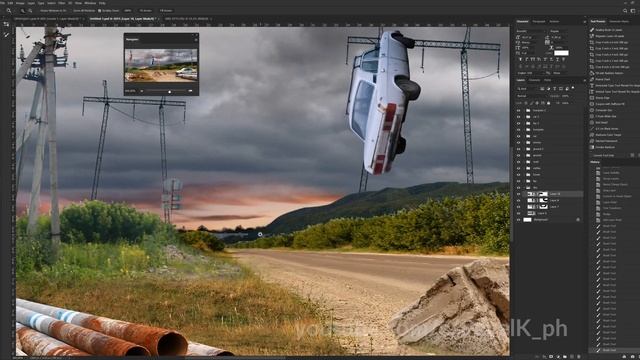Click the Zoom Out mode icon
The width and height of the screenshot is (640, 360).
30,11
